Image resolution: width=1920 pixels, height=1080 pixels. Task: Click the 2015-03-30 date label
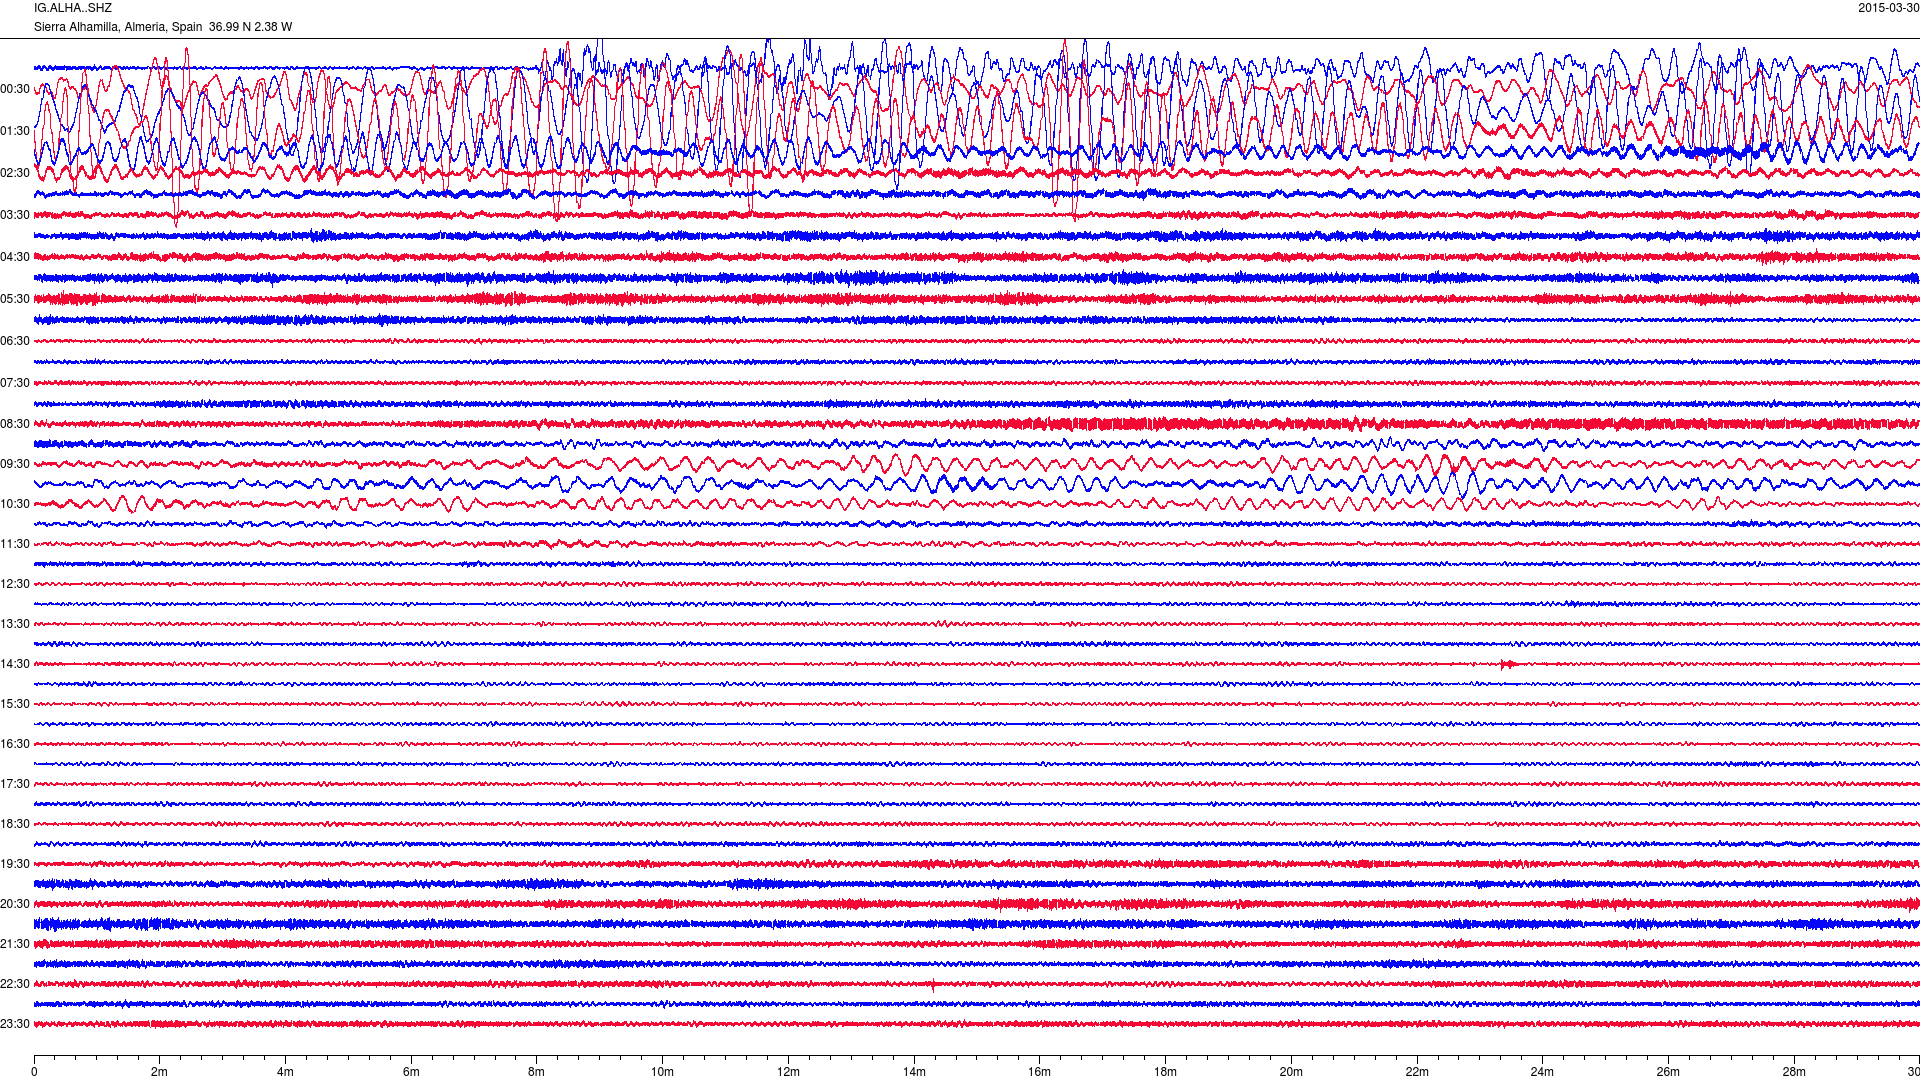[1888, 8]
